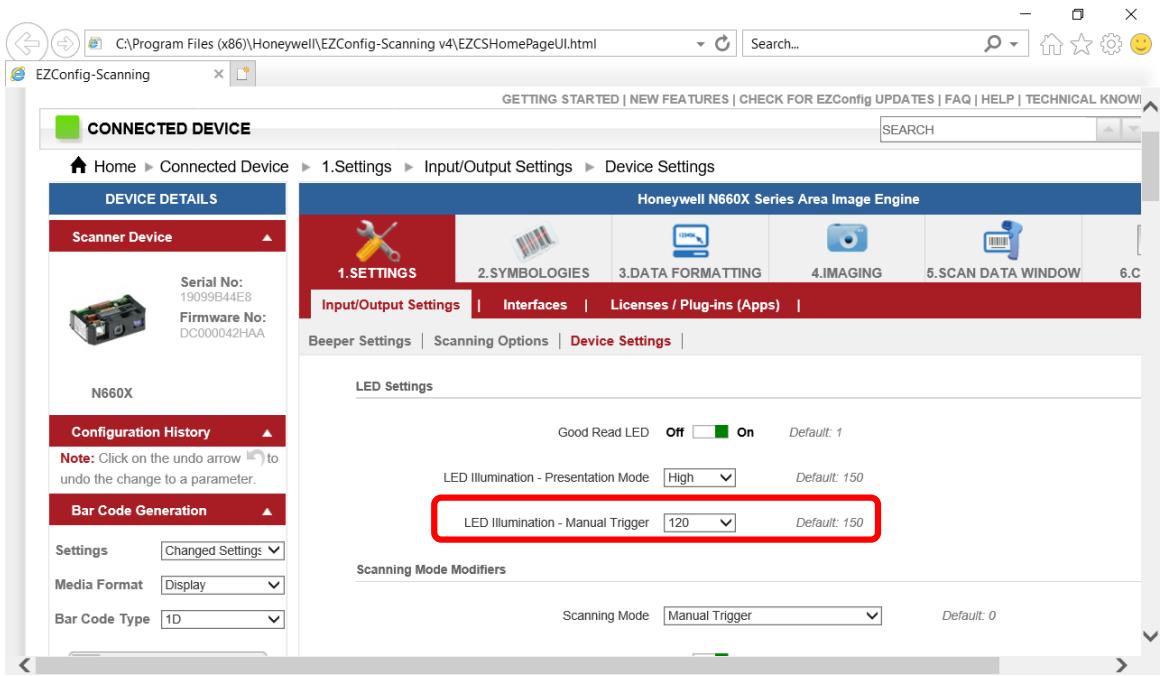Open the address bar history dropdown arrow

[x=700, y=44]
